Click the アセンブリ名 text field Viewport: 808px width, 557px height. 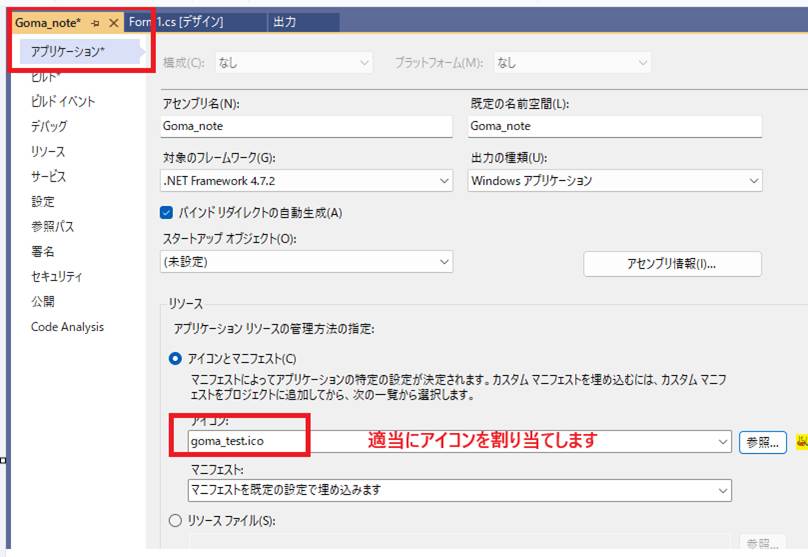(307, 127)
